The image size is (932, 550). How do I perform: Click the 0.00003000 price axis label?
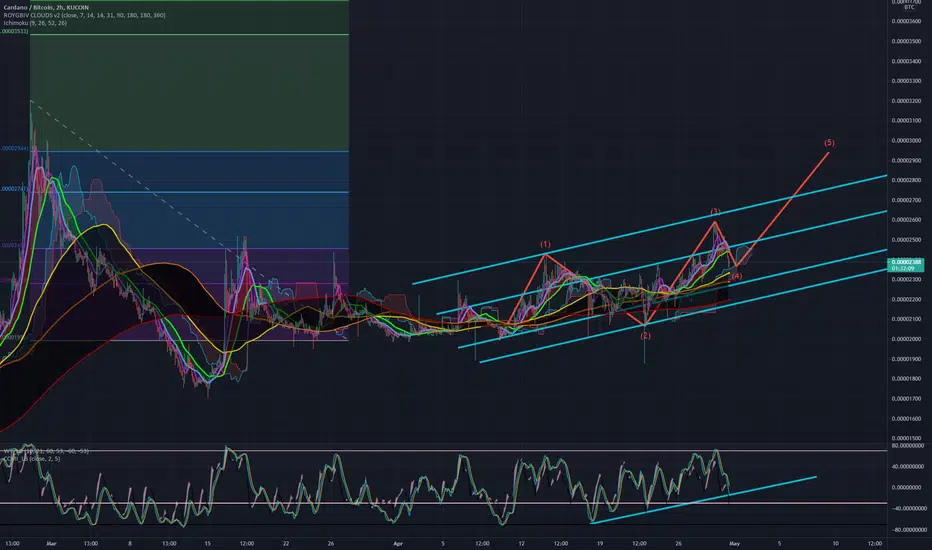pos(906,140)
